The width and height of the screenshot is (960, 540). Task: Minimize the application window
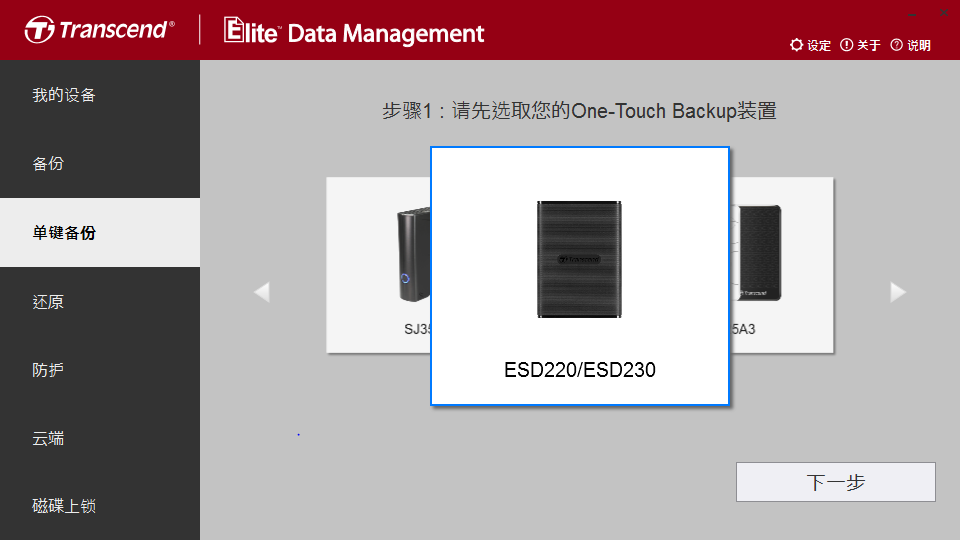[x=912, y=13]
